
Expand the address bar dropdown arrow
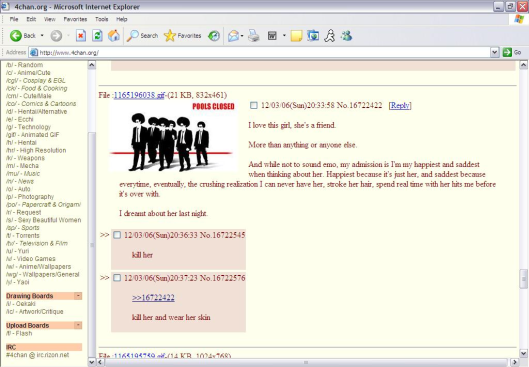coord(495,52)
